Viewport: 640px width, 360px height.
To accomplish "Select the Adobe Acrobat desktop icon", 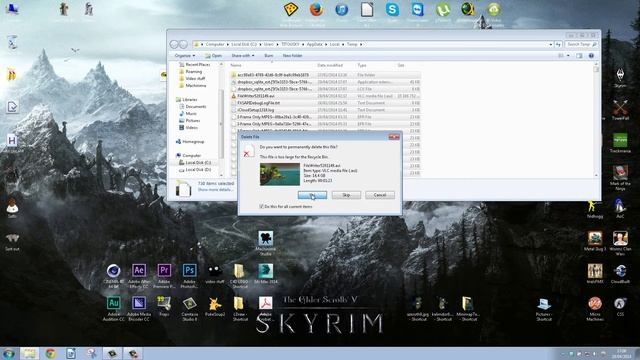I will [265, 303].
